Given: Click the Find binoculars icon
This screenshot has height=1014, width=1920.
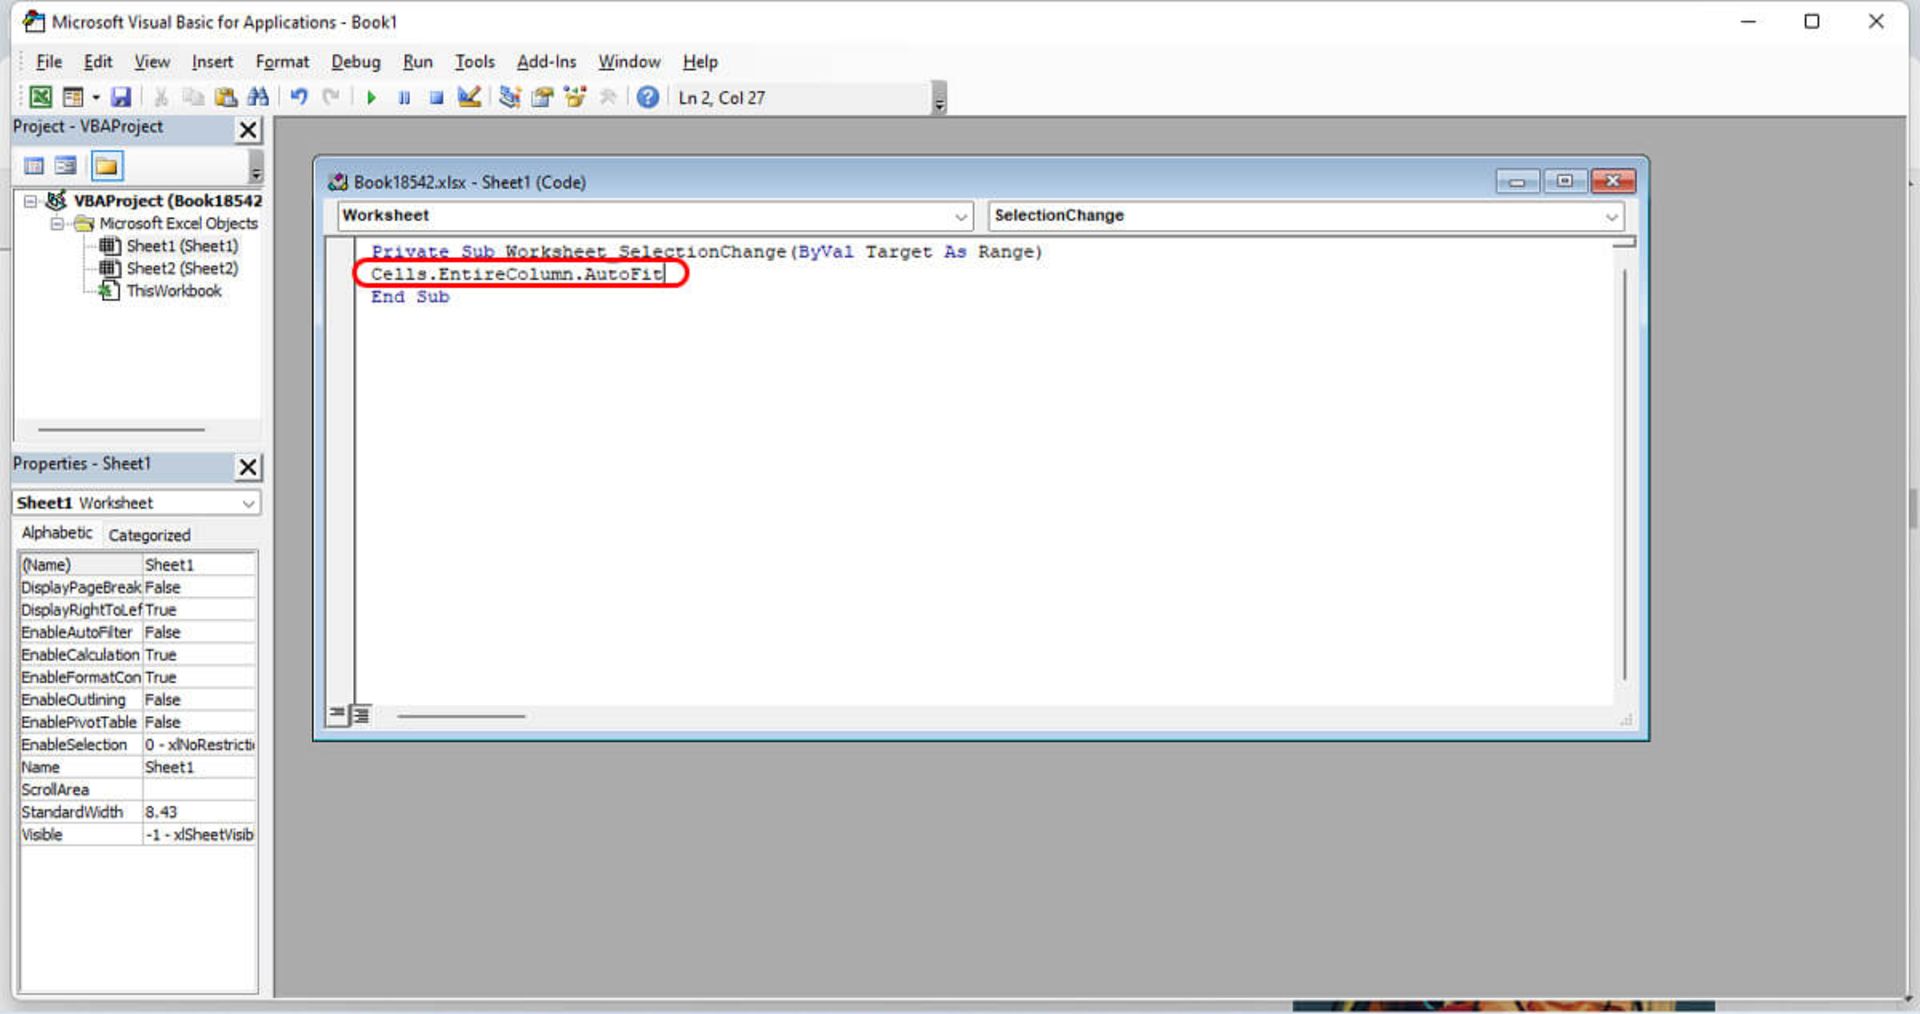Looking at the screenshot, I should 258,97.
